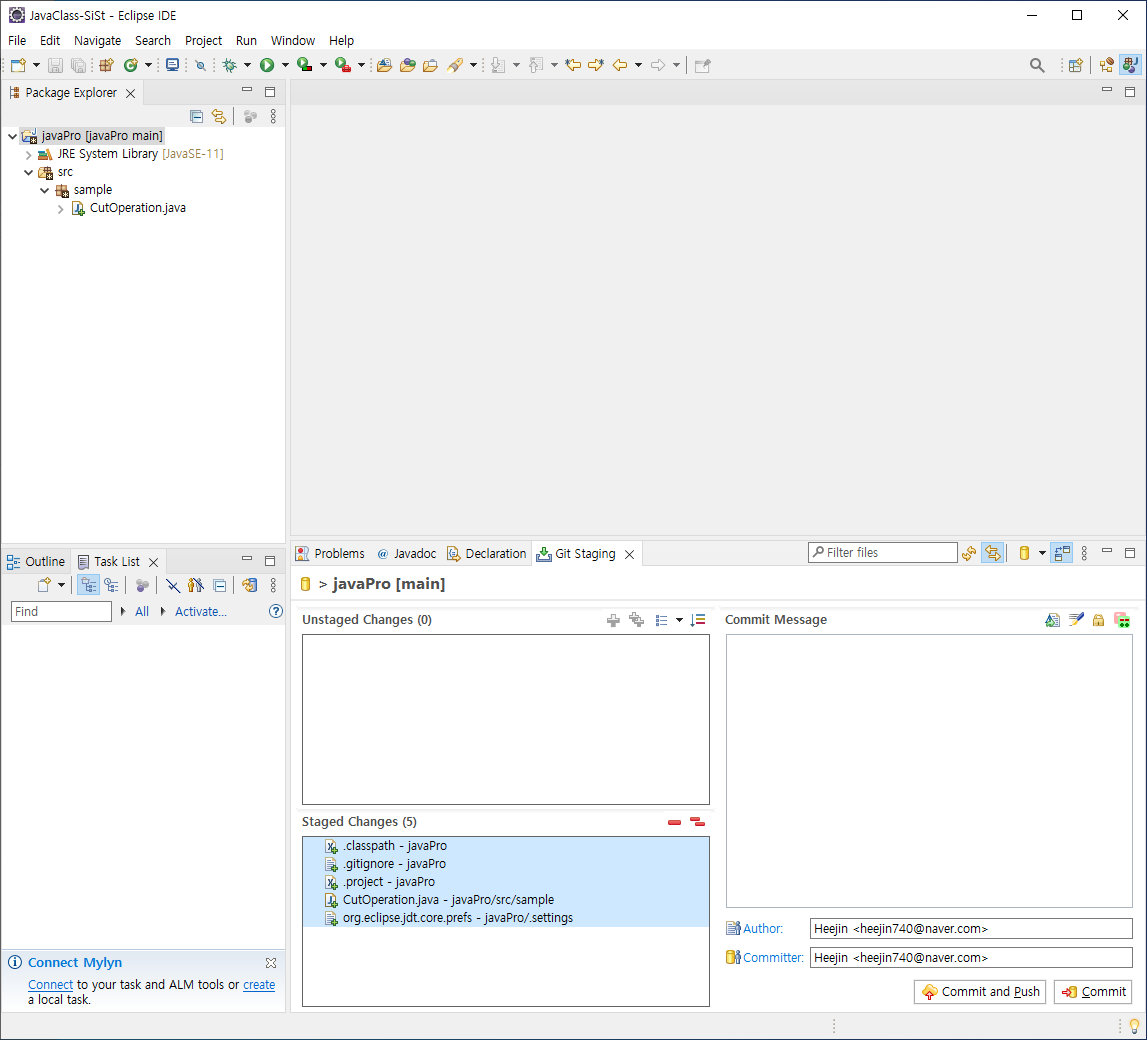The width and height of the screenshot is (1147, 1040).
Task: Expand CutOperation.java in Package Explorer
Action: coord(61,208)
